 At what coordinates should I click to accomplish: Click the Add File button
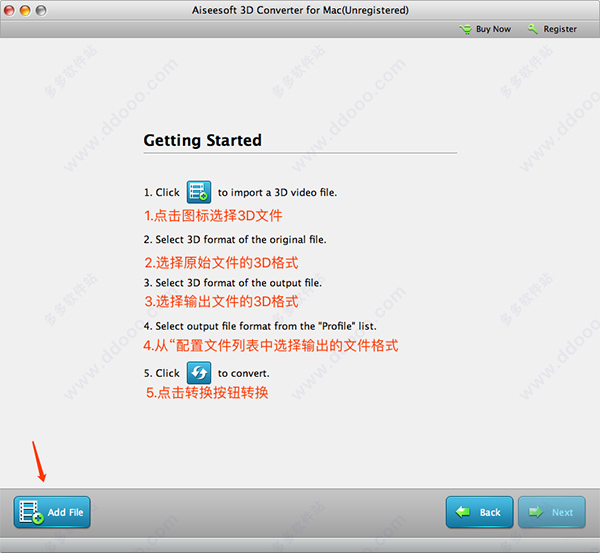click(x=52, y=512)
